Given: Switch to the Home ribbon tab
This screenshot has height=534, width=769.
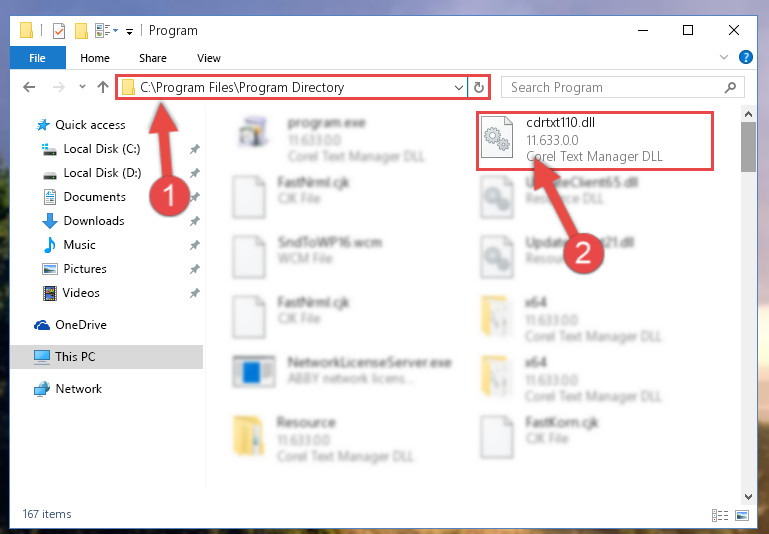Looking at the screenshot, I should pos(95,58).
